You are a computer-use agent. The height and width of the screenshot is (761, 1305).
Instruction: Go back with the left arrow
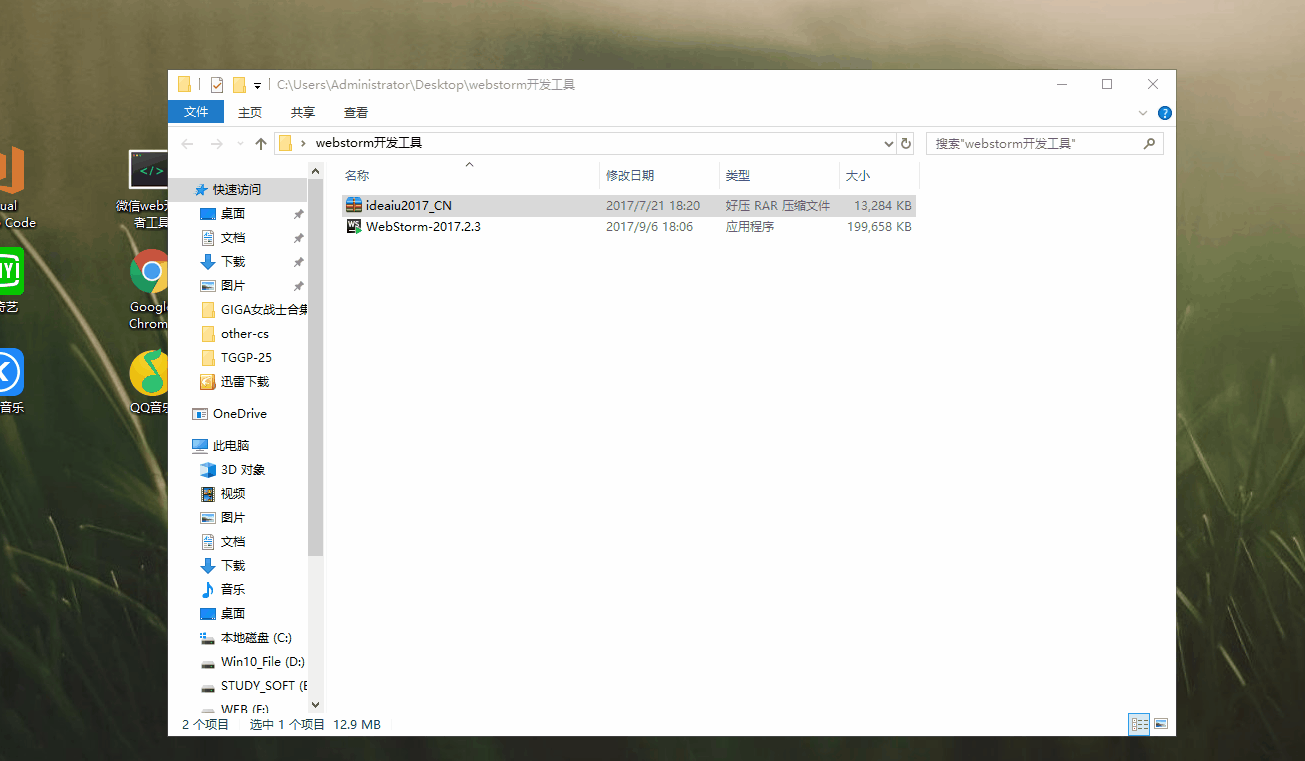coord(188,144)
